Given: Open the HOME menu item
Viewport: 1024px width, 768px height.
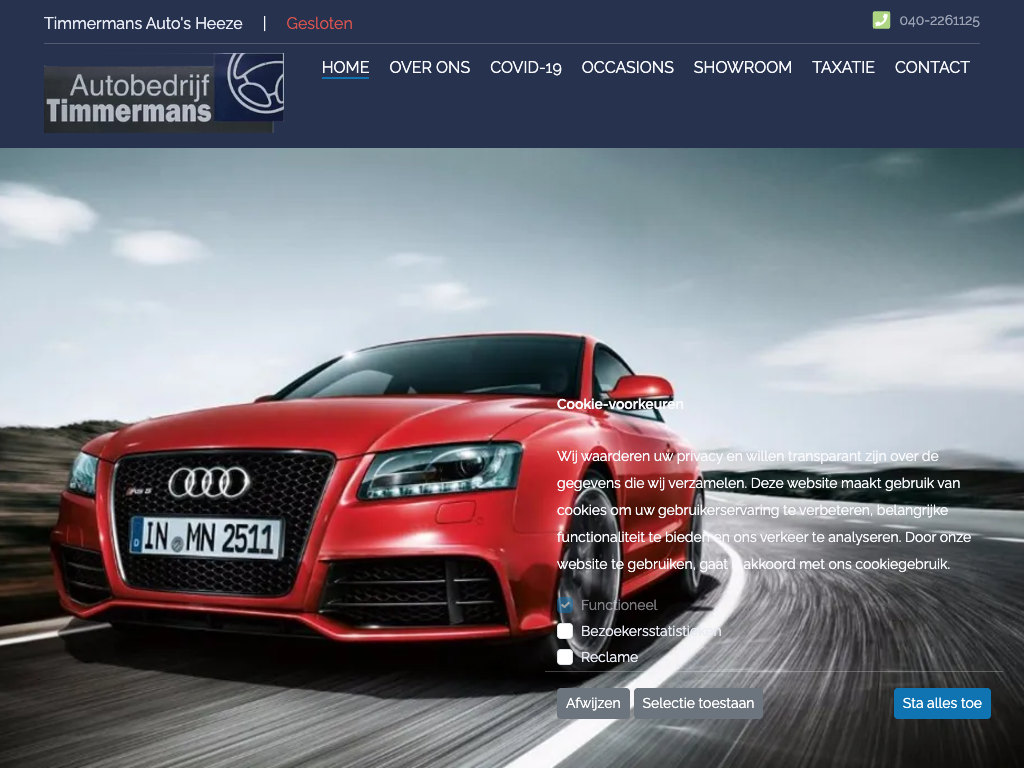Looking at the screenshot, I should (x=345, y=67).
